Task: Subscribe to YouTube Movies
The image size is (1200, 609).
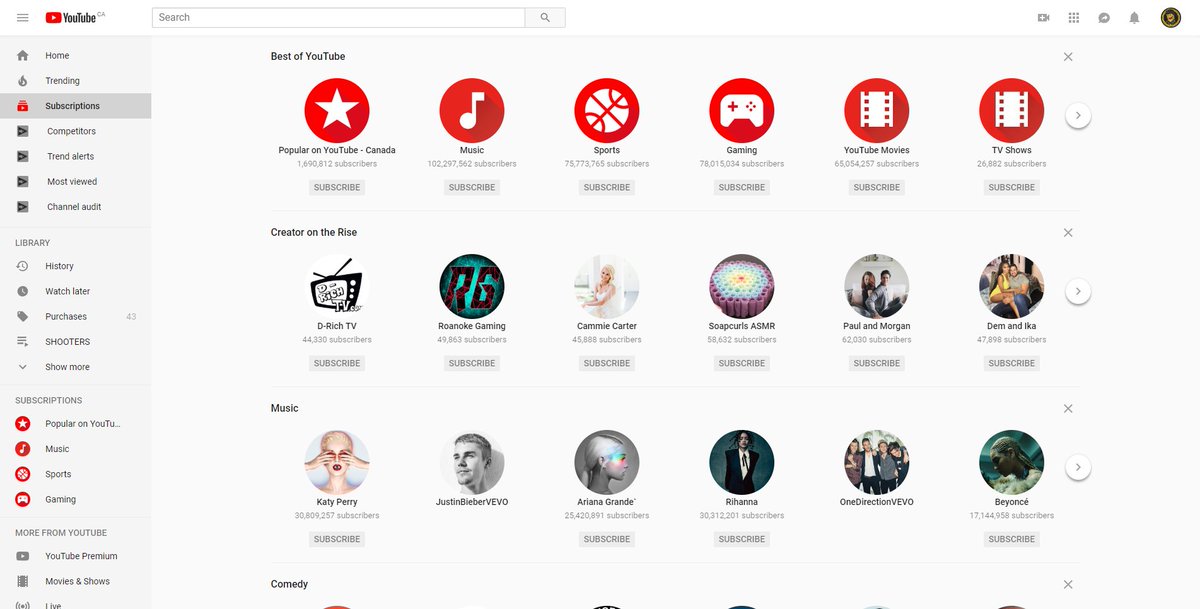Action: [877, 187]
